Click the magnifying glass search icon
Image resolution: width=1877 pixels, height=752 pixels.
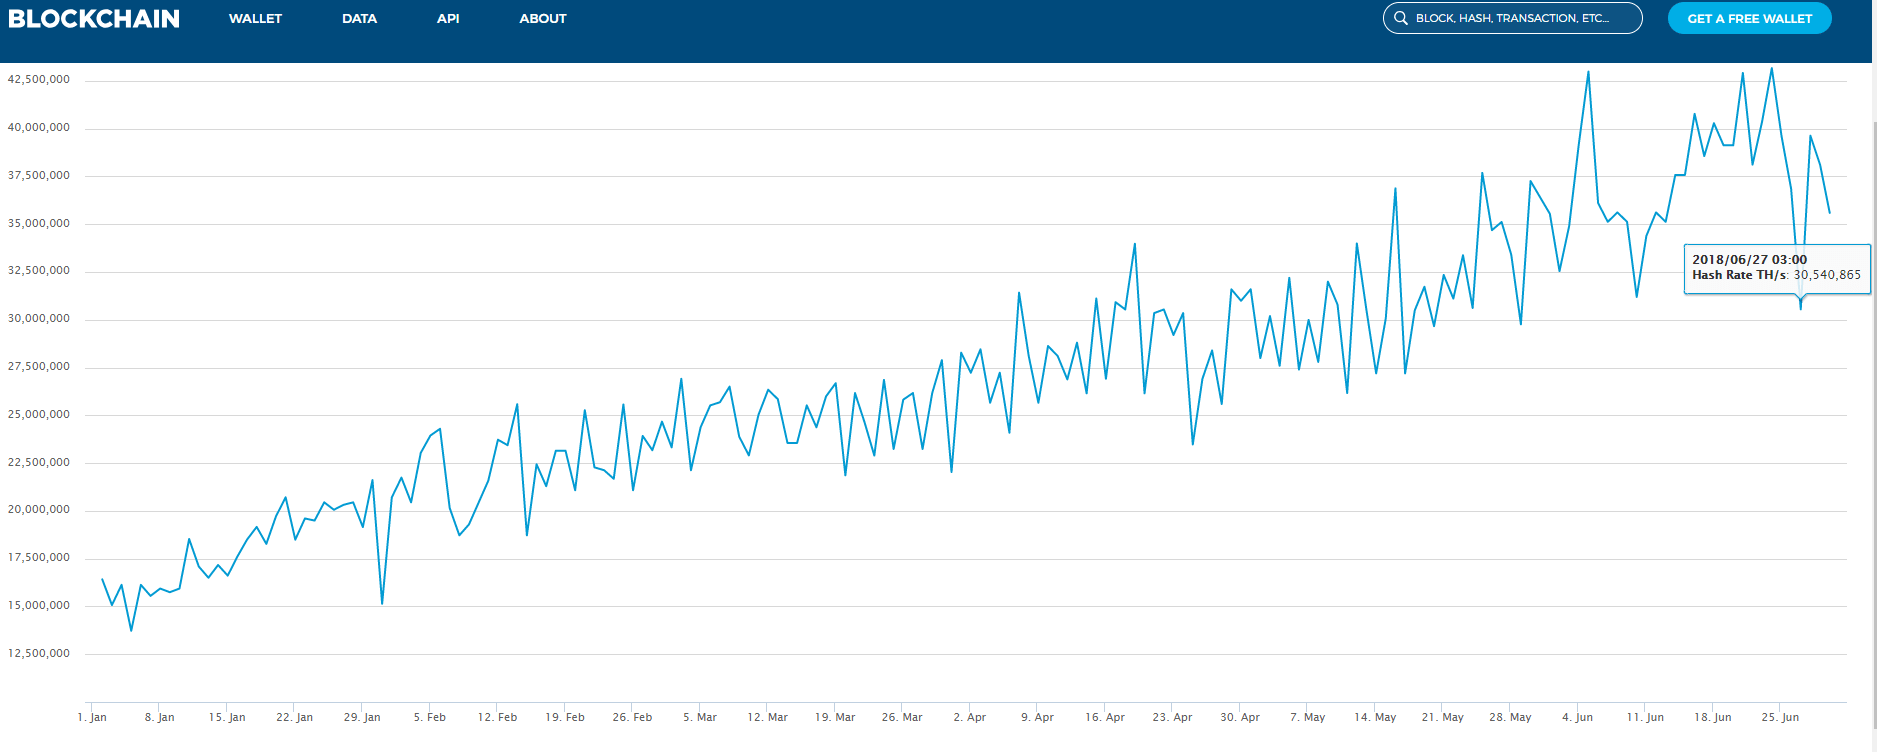coord(1401,18)
